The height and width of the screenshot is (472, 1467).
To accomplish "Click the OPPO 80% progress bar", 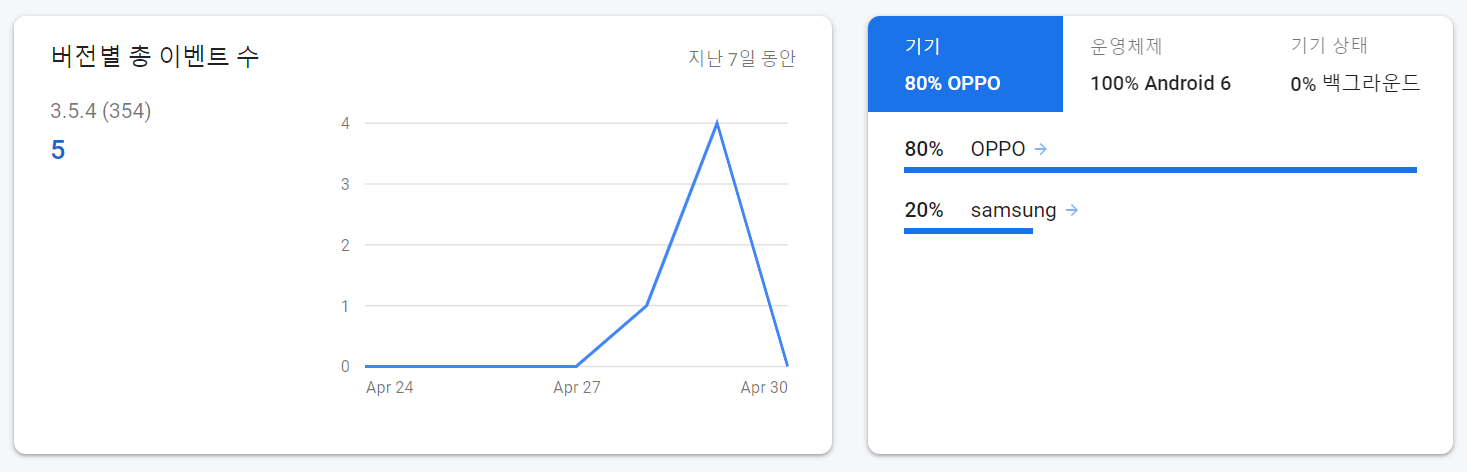I will click(x=1160, y=170).
